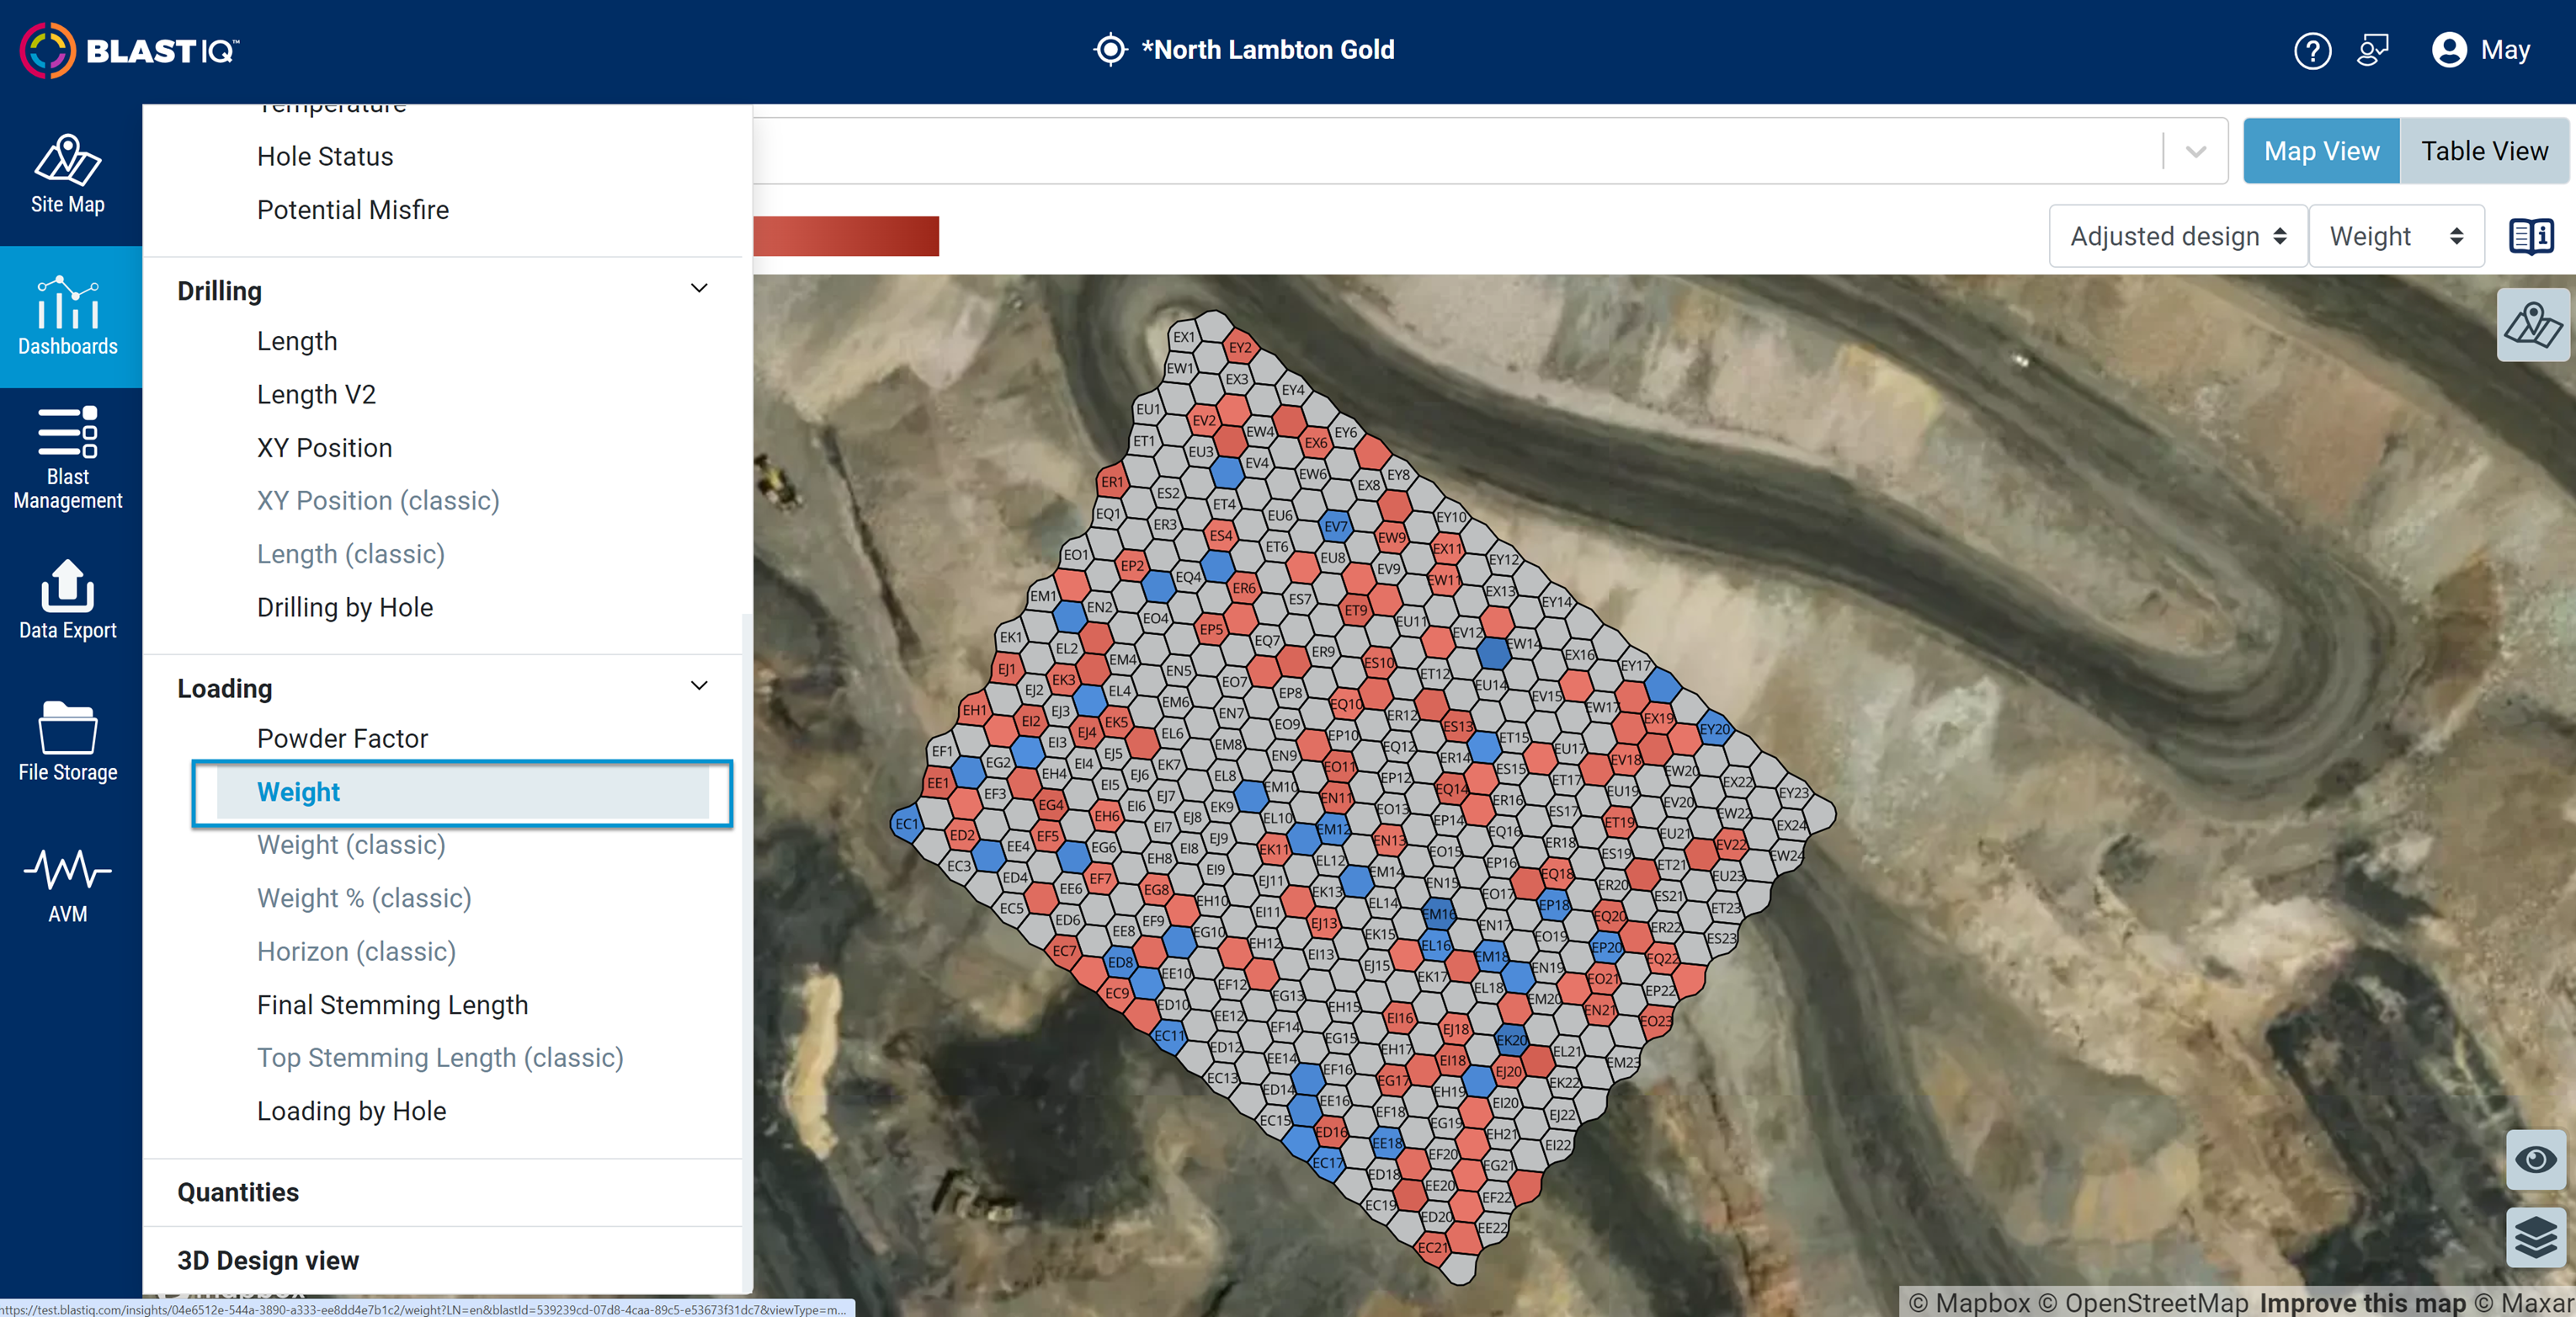Collapse the Drilling section chevron
2576x1317 pixels.
point(699,289)
